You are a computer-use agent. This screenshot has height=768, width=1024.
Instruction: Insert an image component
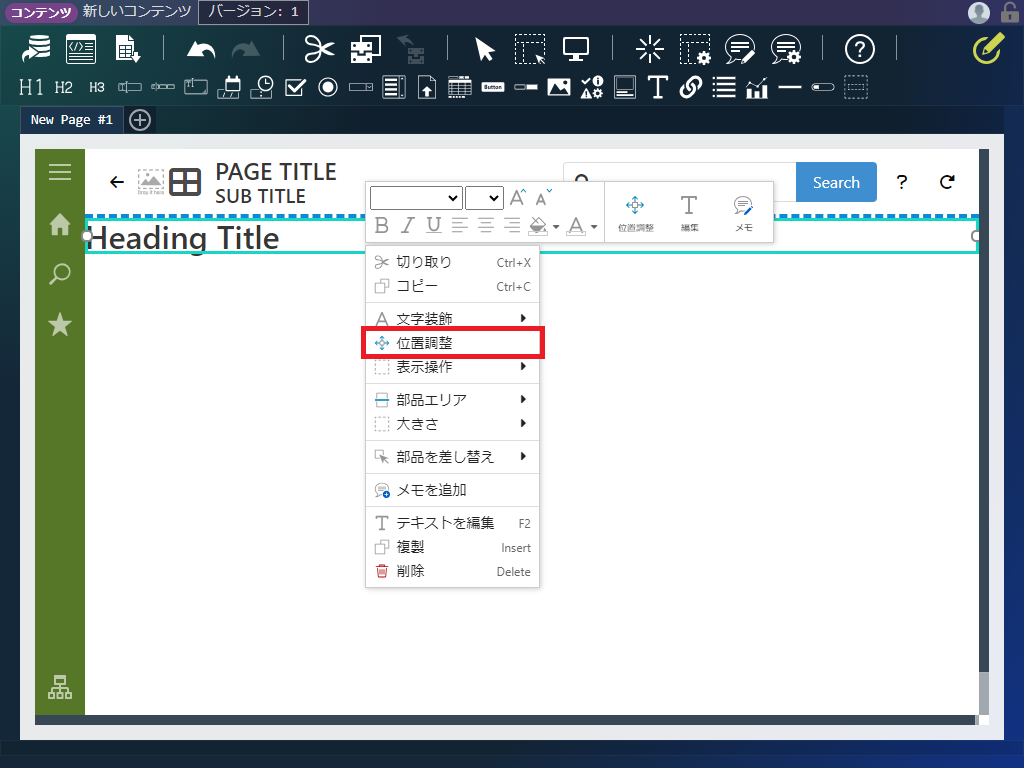(x=558, y=87)
